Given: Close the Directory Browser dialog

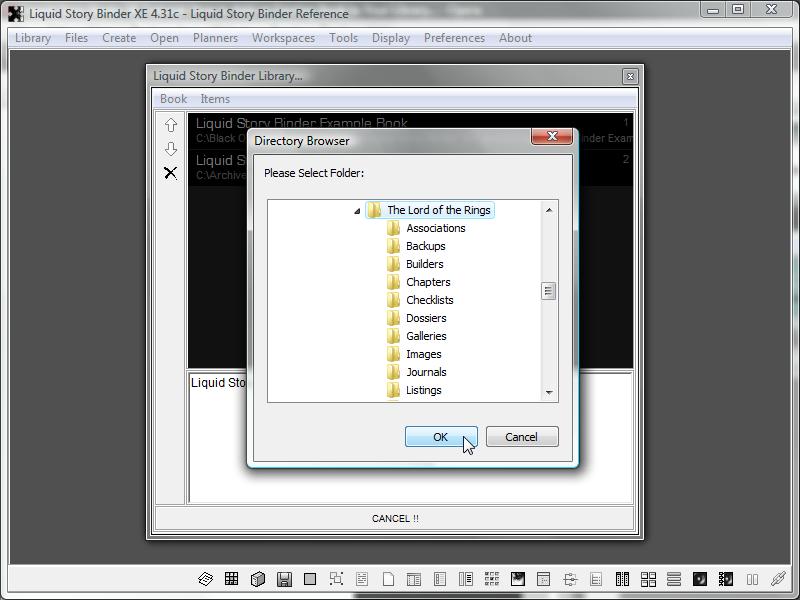Looking at the screenshot, I should pos(552,137).
